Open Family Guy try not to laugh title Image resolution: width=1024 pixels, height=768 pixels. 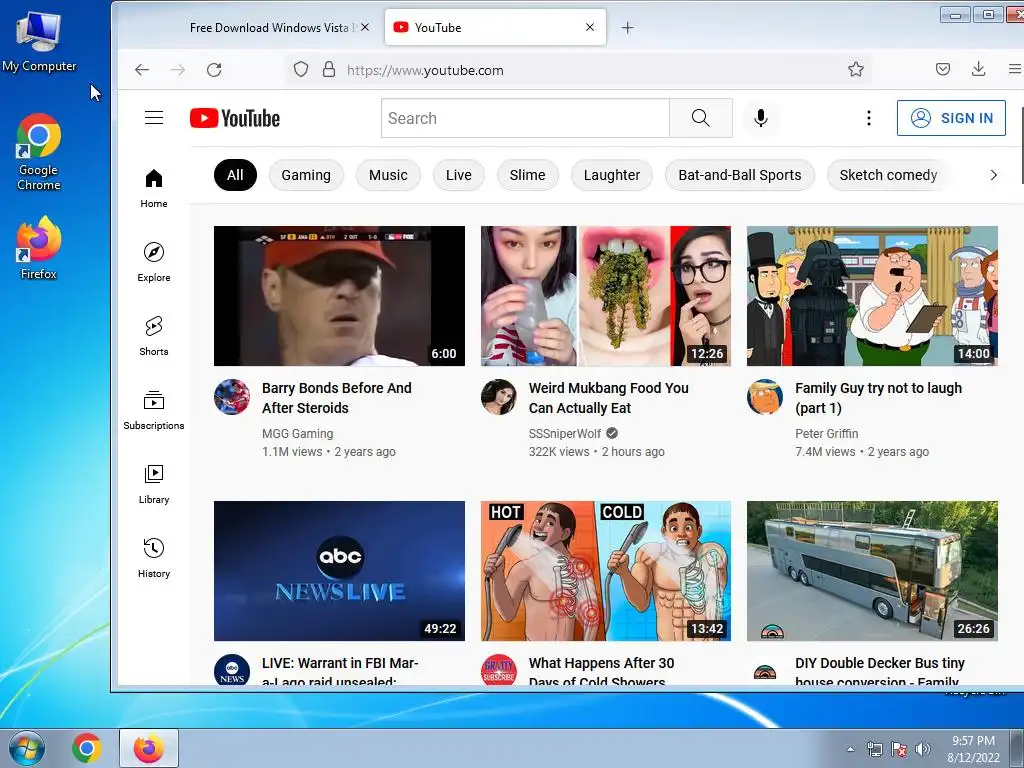878,398
